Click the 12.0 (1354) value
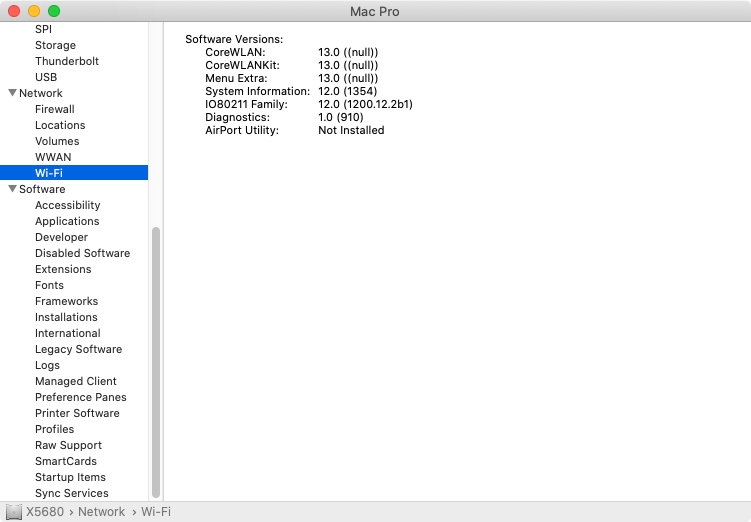Viewport: 751px width, 522px height. point(347,91)
